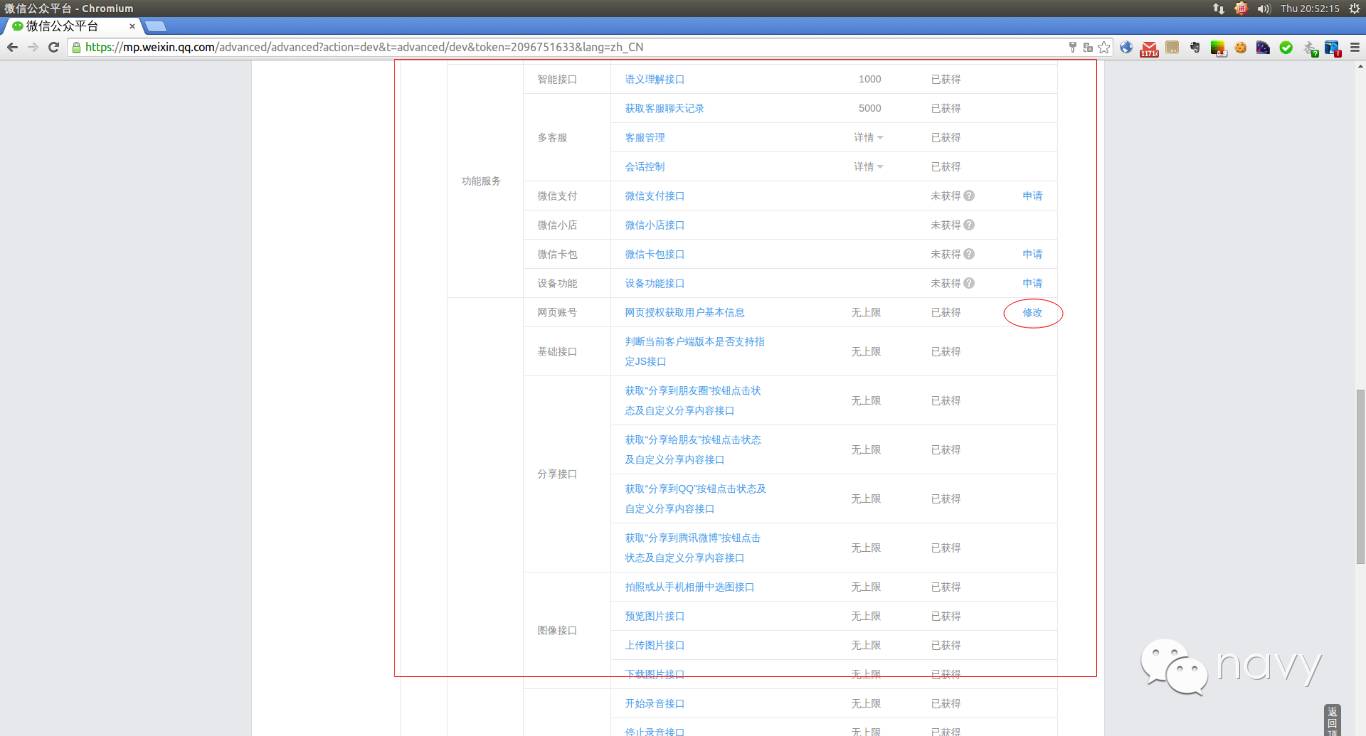Click the green padlock in the address bar
The width and height of the screenshot is (1366, 736).
pos(77,47)
